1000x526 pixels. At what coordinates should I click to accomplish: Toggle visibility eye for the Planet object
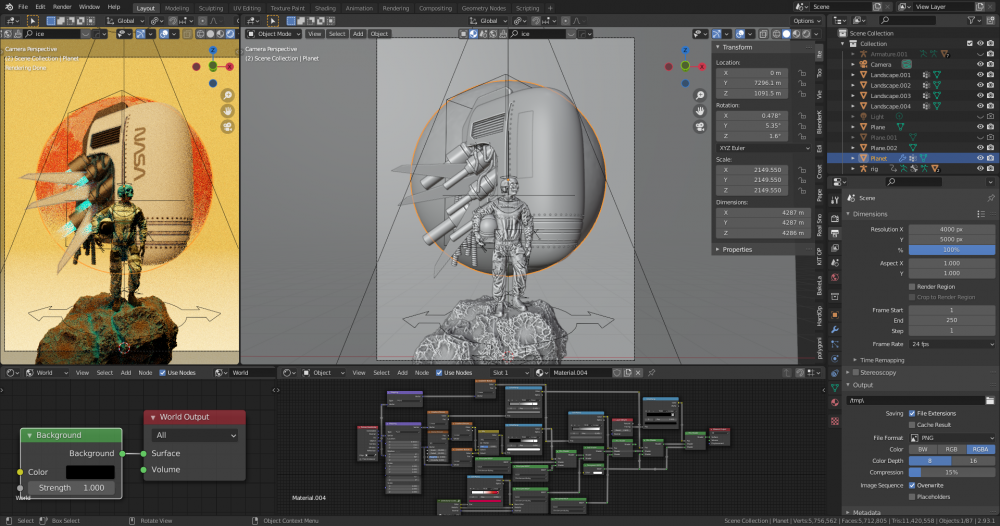(x=980, y=158)
